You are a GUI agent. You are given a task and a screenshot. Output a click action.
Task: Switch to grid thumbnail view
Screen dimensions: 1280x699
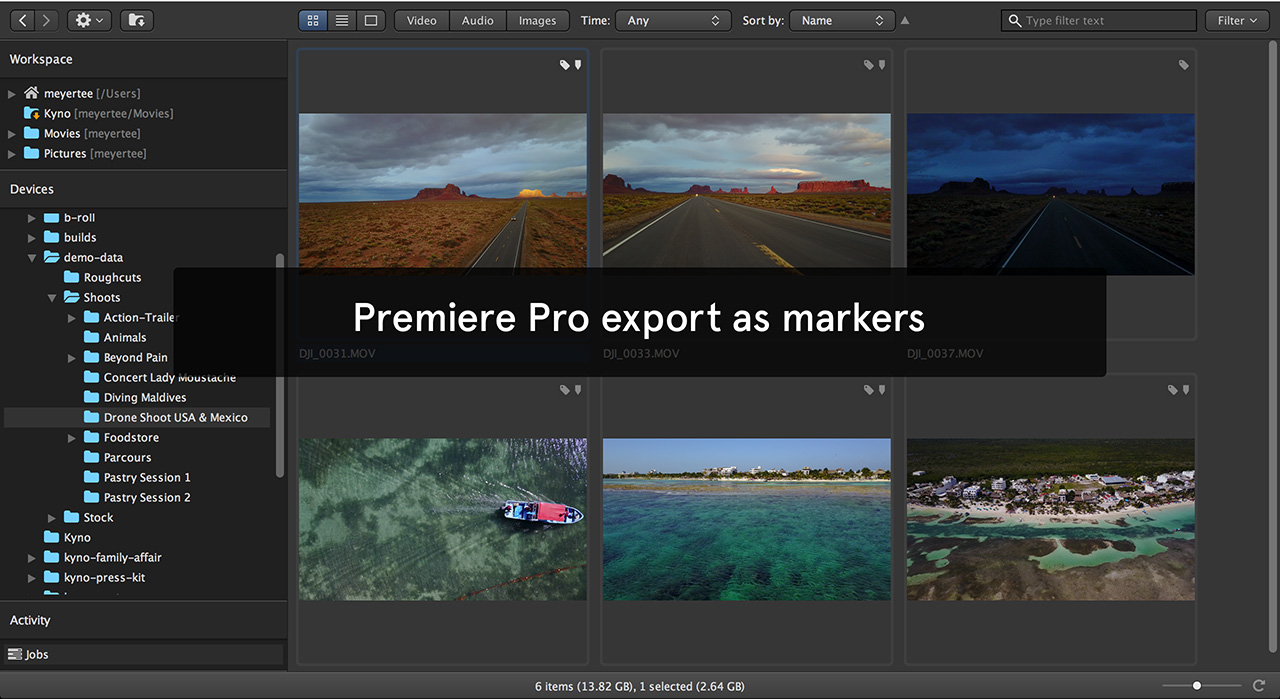click(x=313, y=20)
